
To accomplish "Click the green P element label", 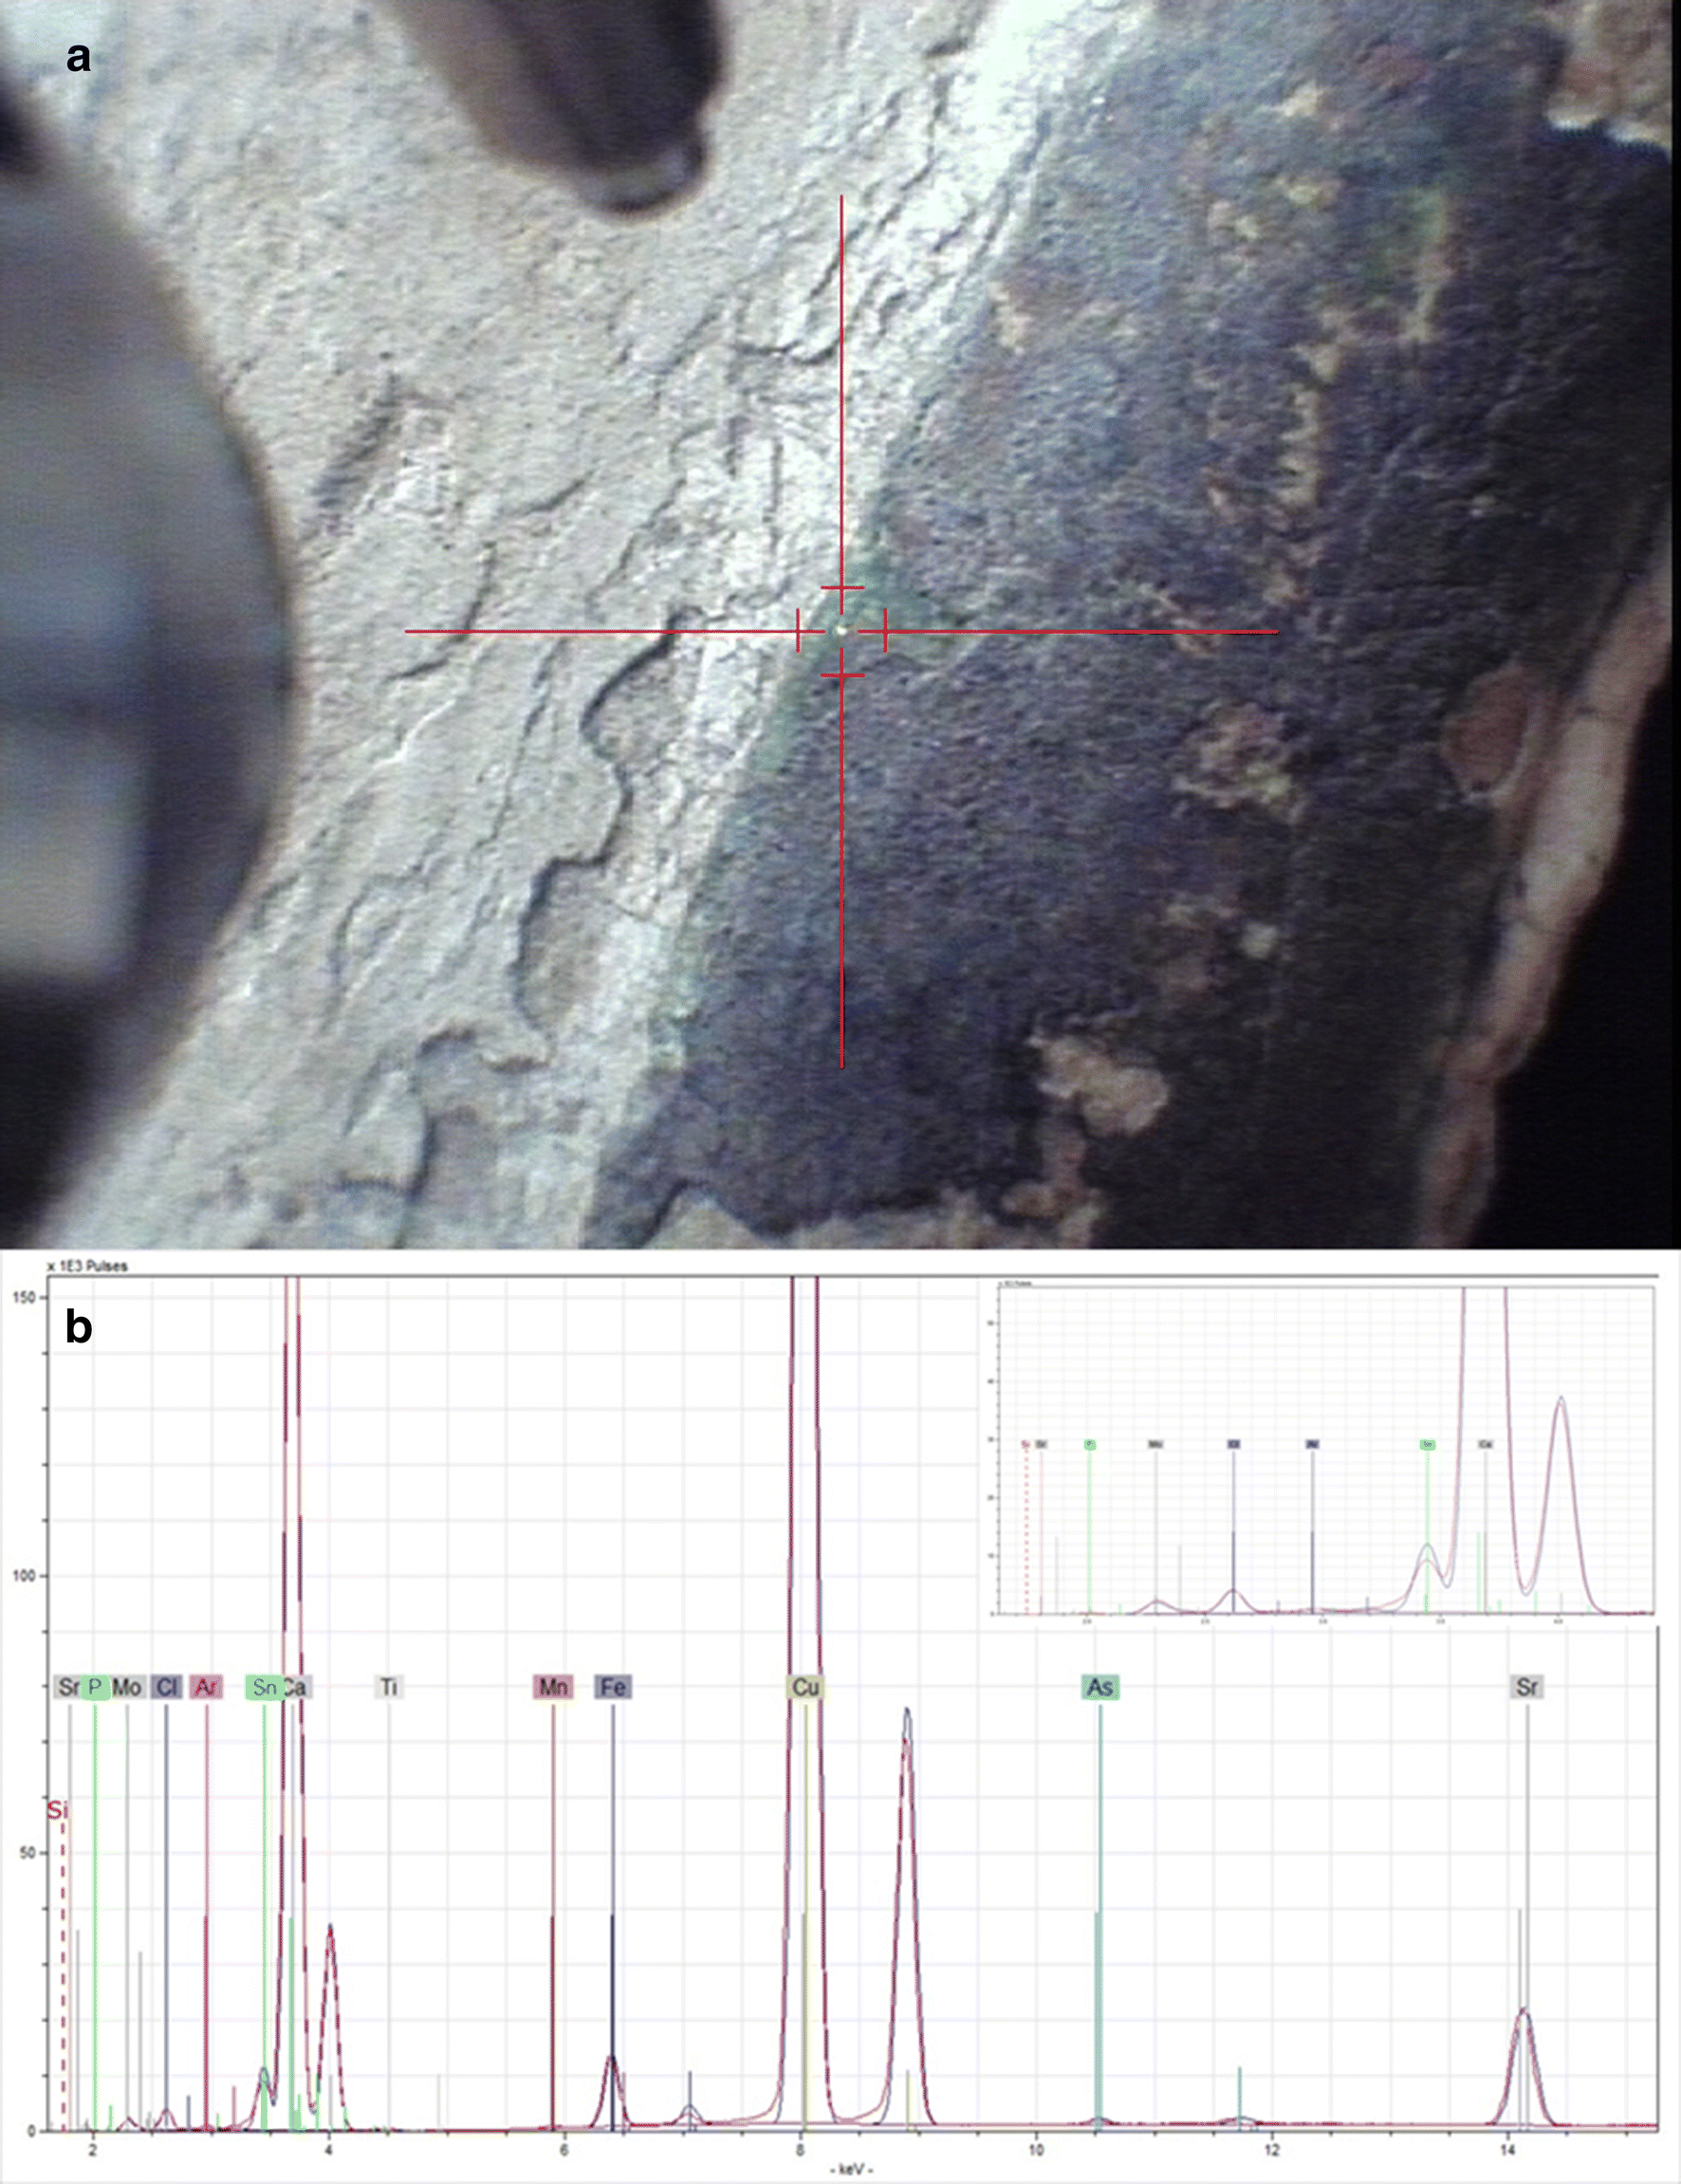I will tap(95, 1688).
